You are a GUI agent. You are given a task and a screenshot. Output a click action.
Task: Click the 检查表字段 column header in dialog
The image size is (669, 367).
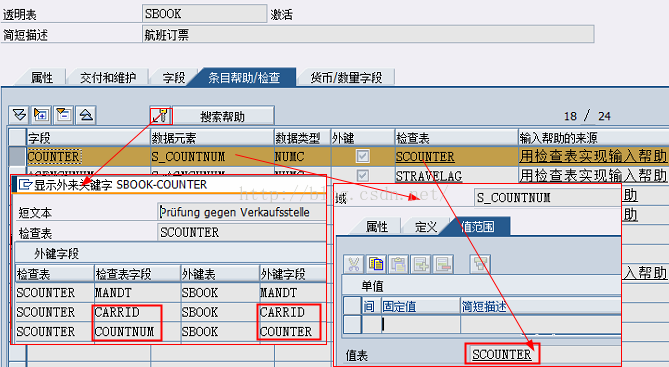(137, 274)
